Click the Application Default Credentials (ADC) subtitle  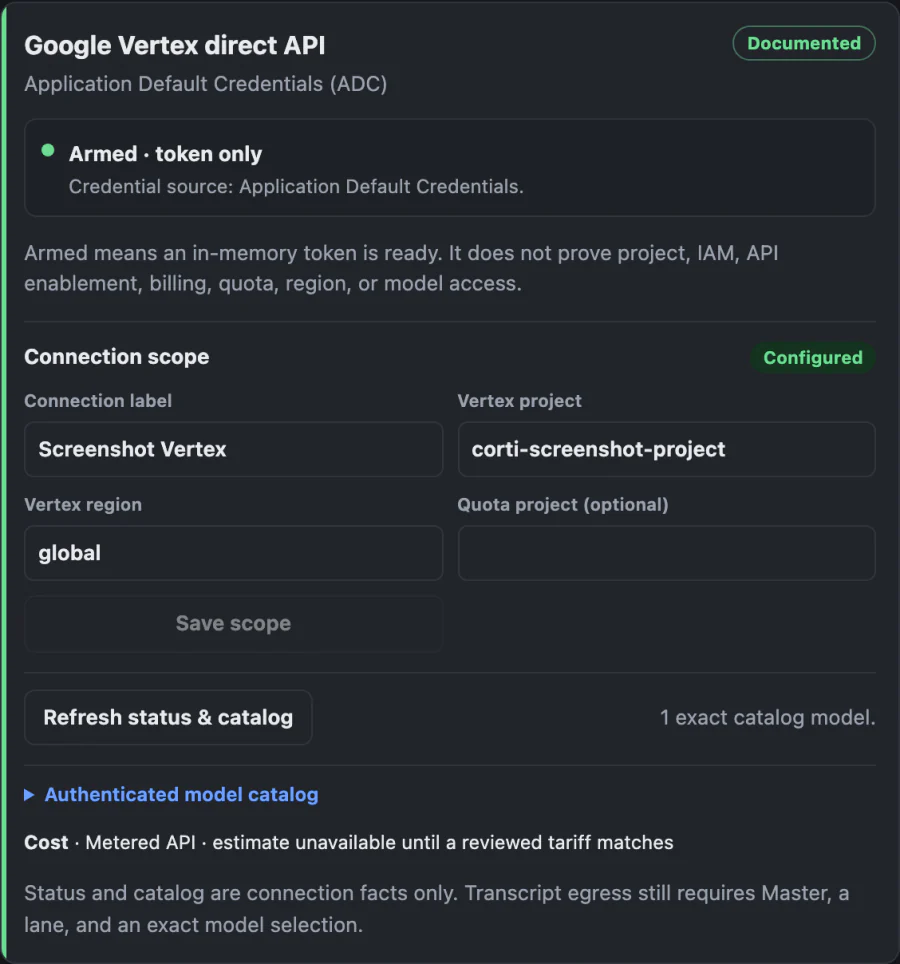[206, 84]
